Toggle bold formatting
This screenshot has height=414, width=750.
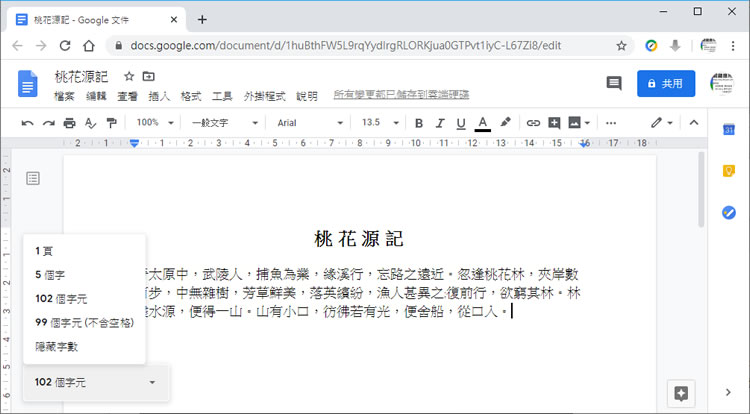click(419, 123)
